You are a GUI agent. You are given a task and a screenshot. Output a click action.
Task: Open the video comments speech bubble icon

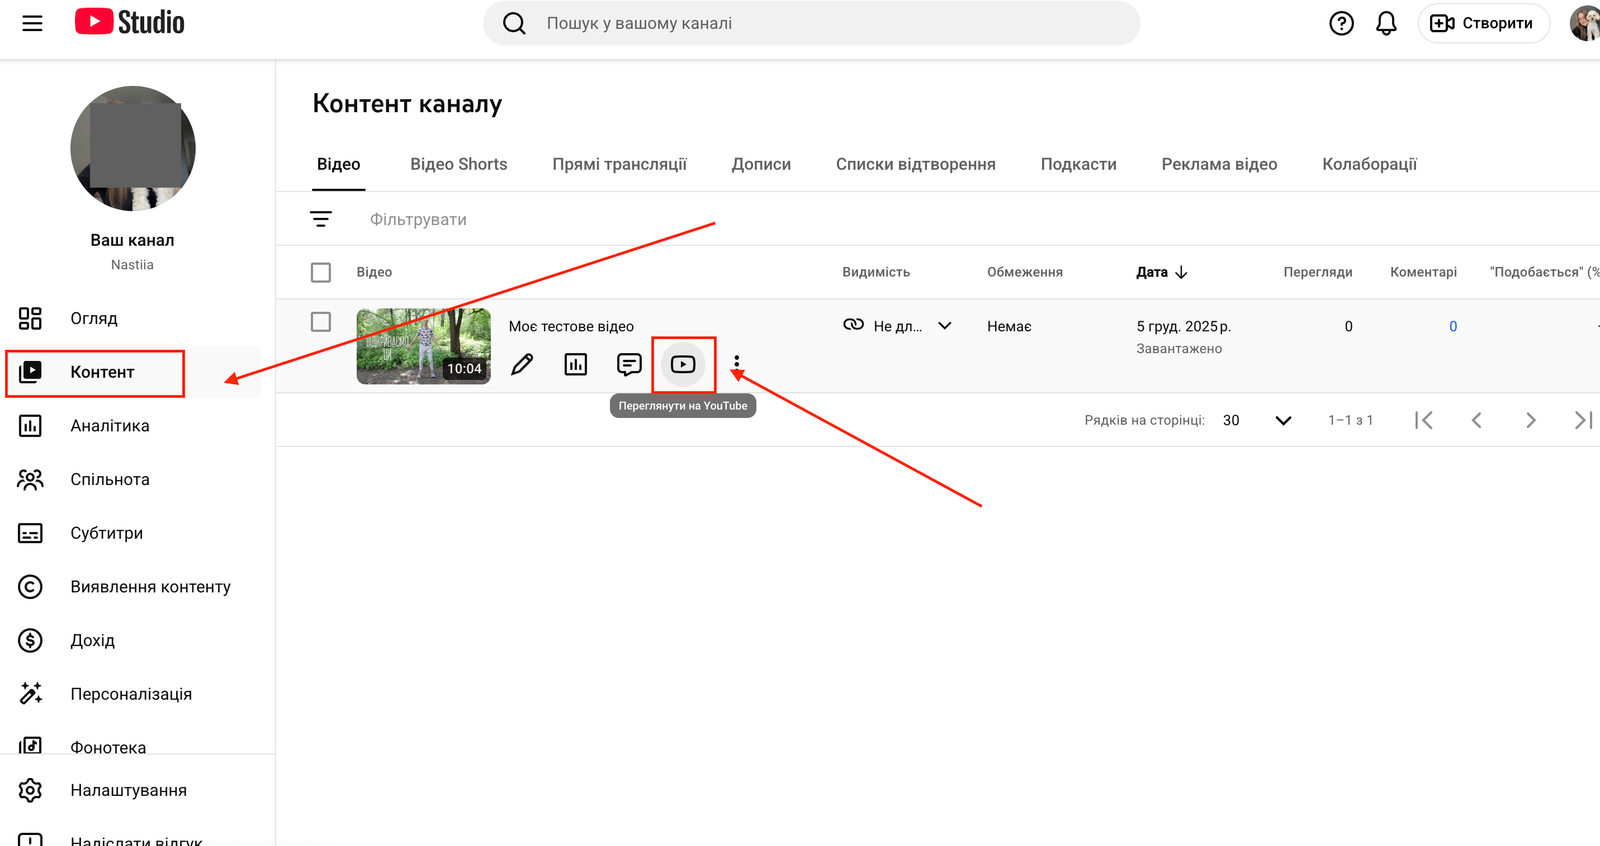(x=629, y=364)
